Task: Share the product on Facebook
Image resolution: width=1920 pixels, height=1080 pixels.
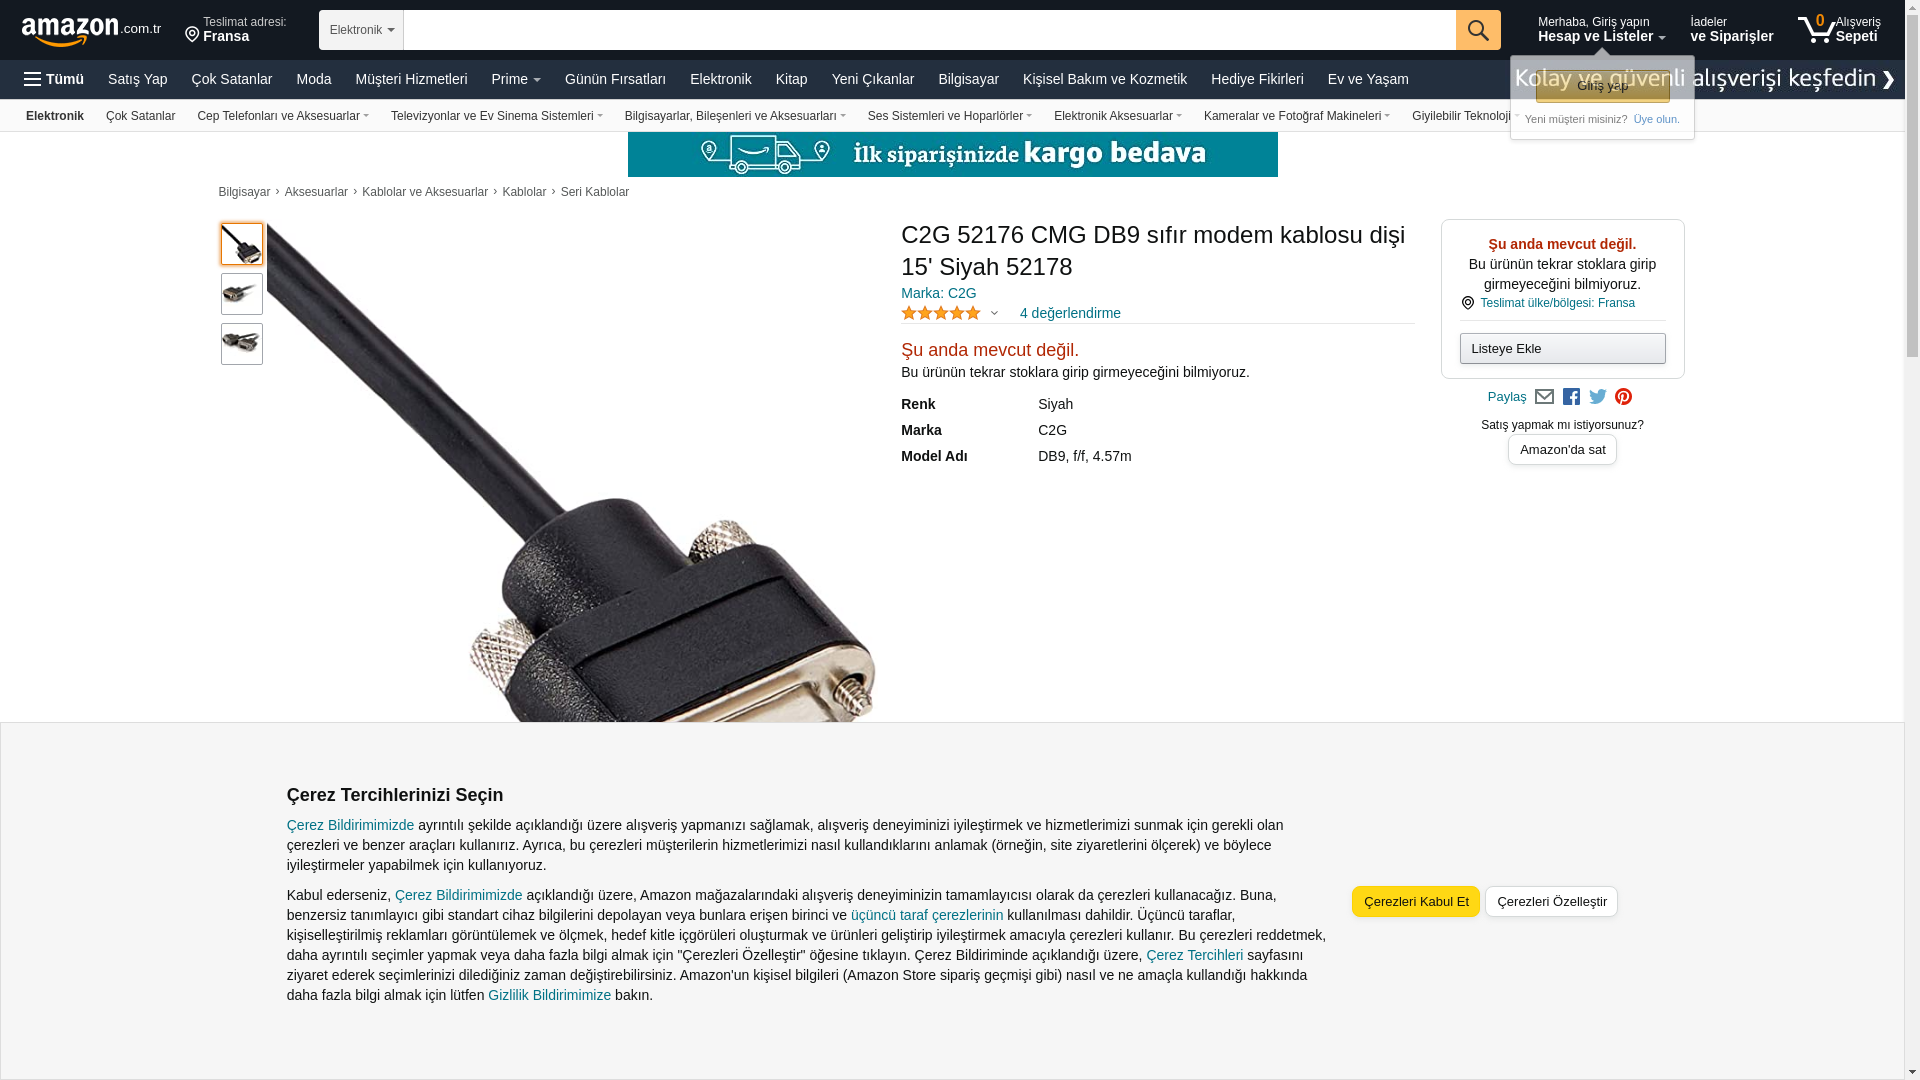Action: click(1571, 397)
